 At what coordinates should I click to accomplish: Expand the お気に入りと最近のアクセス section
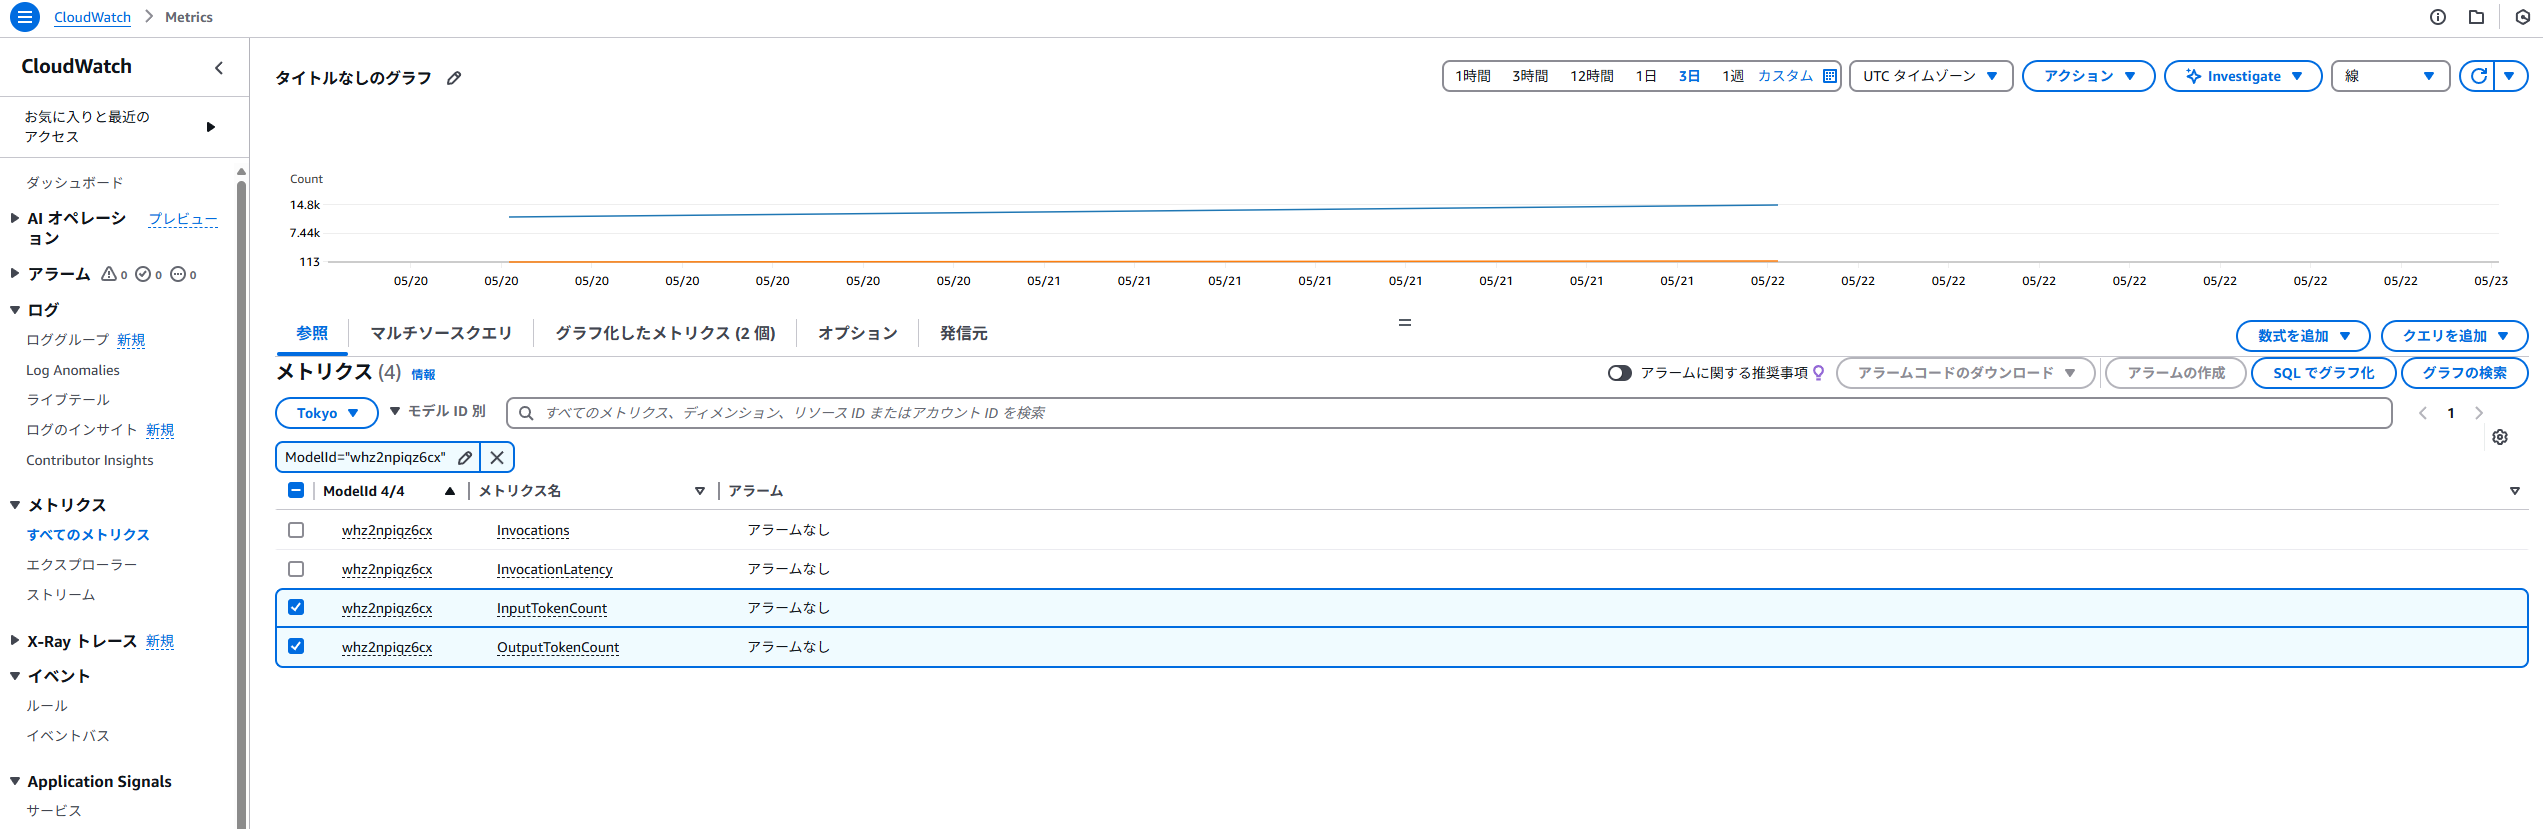210,127
